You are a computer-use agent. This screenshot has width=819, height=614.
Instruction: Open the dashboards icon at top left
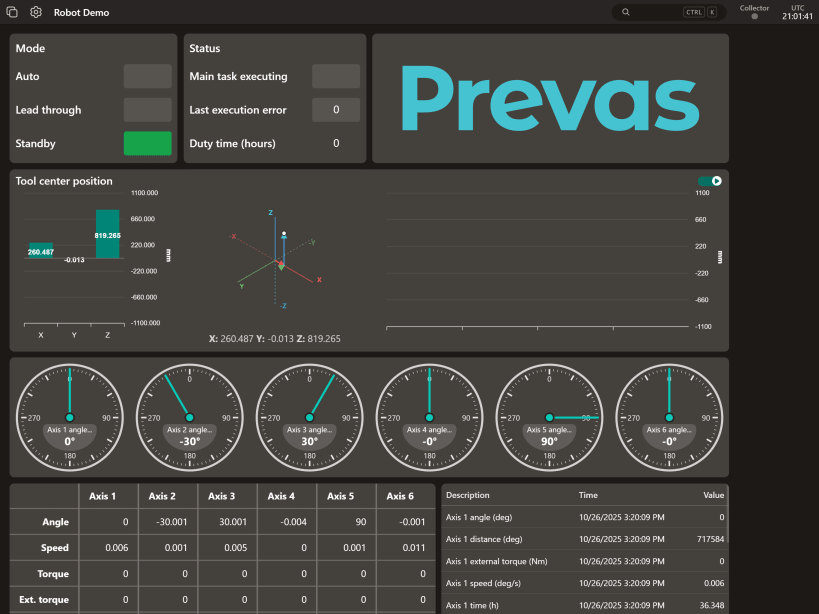tap(11, 12)
